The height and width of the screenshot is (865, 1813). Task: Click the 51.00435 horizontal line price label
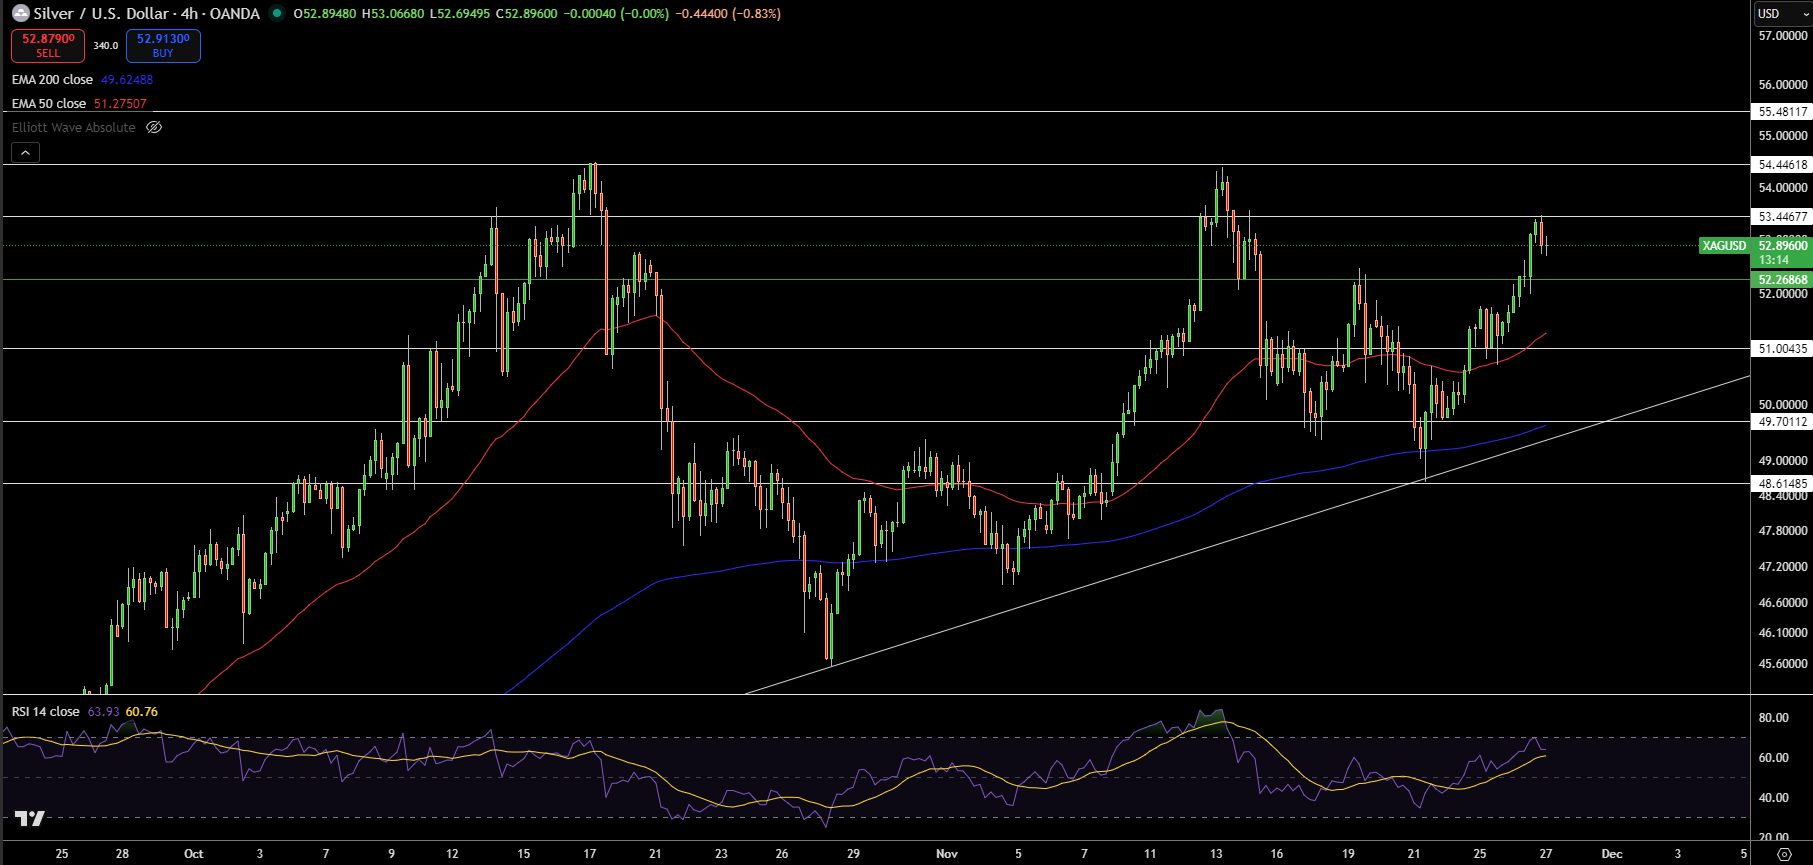[x=1783, y=349]
